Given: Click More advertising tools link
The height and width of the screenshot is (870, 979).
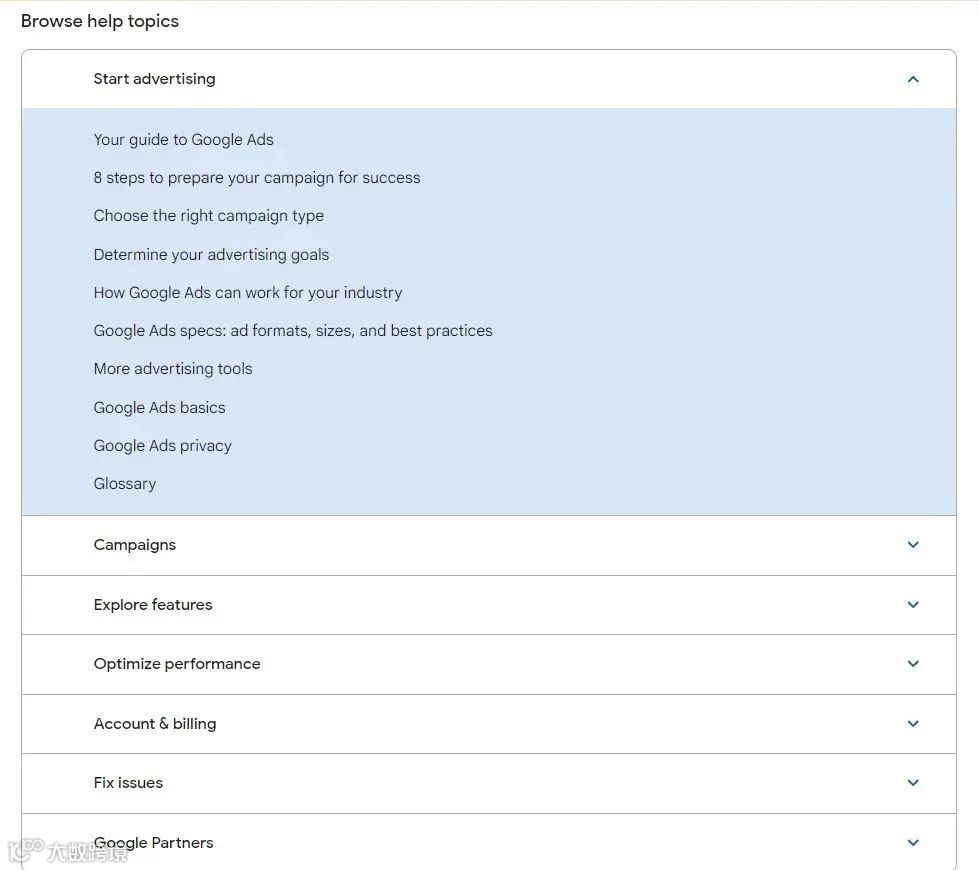Looking at the screenshot, I should pos(173,369).
